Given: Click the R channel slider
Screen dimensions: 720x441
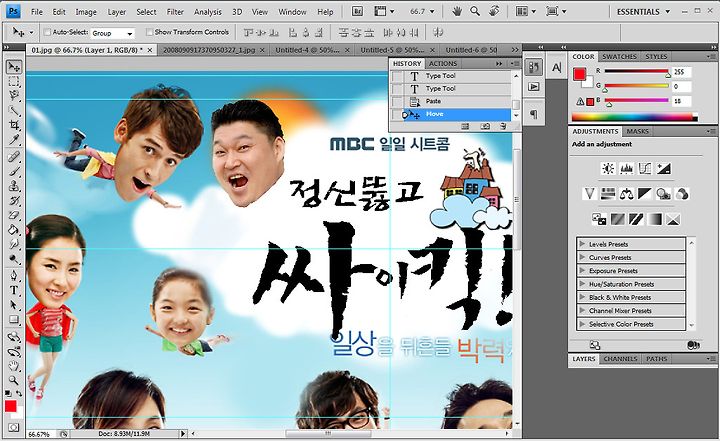Looking at the screenshot, I should [636, 72].
